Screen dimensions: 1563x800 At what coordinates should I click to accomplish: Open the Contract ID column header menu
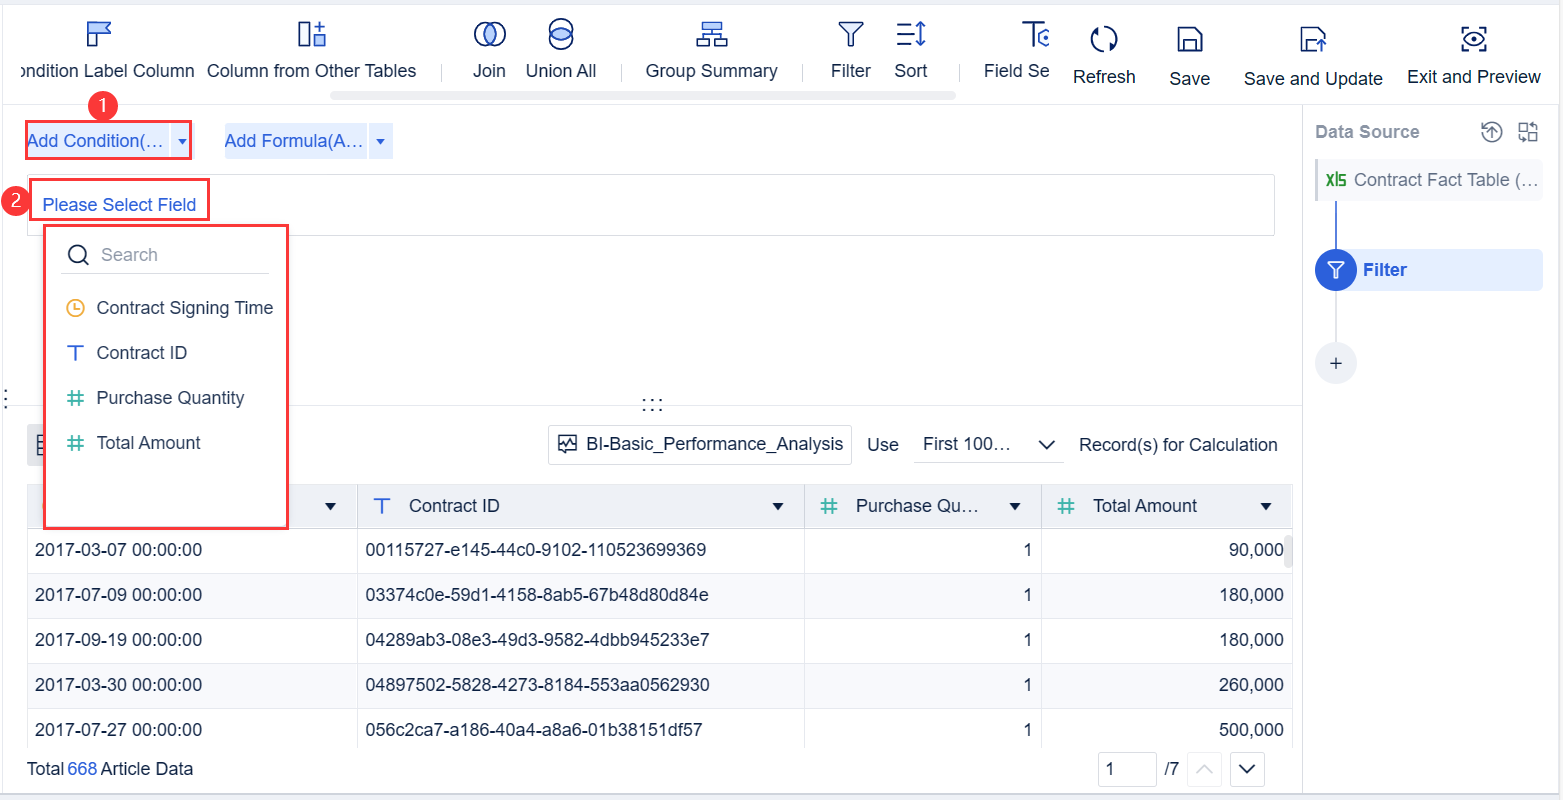click(x=778, y=507)
